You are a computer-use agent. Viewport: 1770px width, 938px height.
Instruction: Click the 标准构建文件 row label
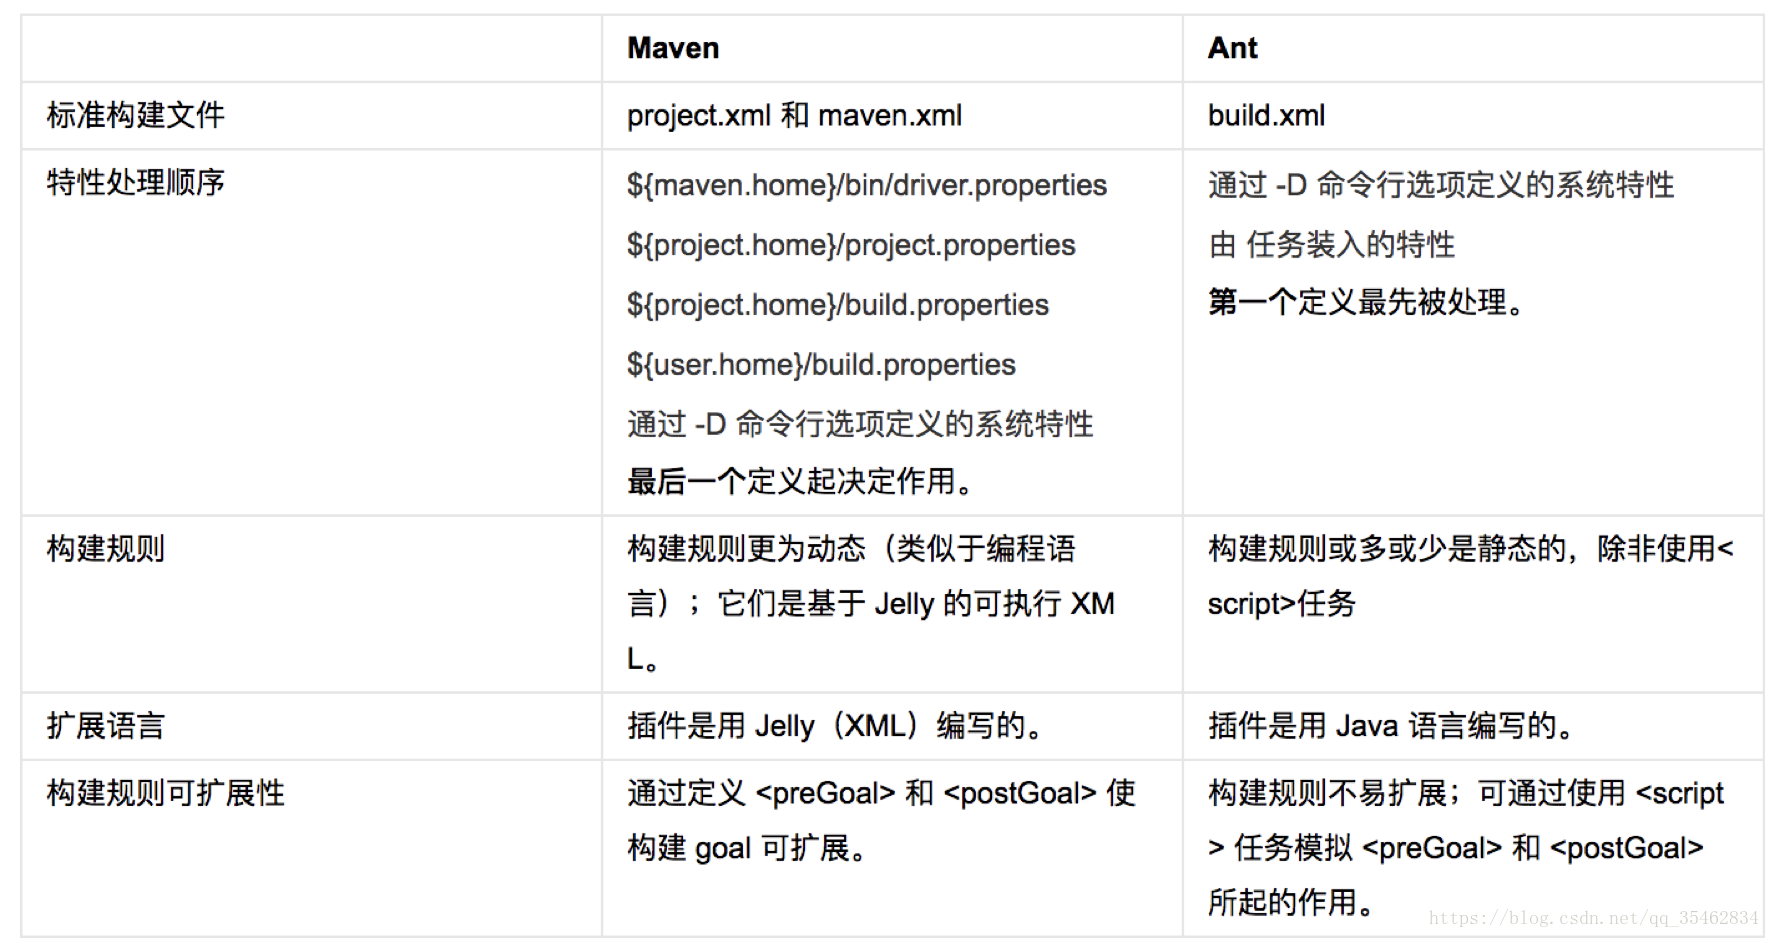point(135,115)
